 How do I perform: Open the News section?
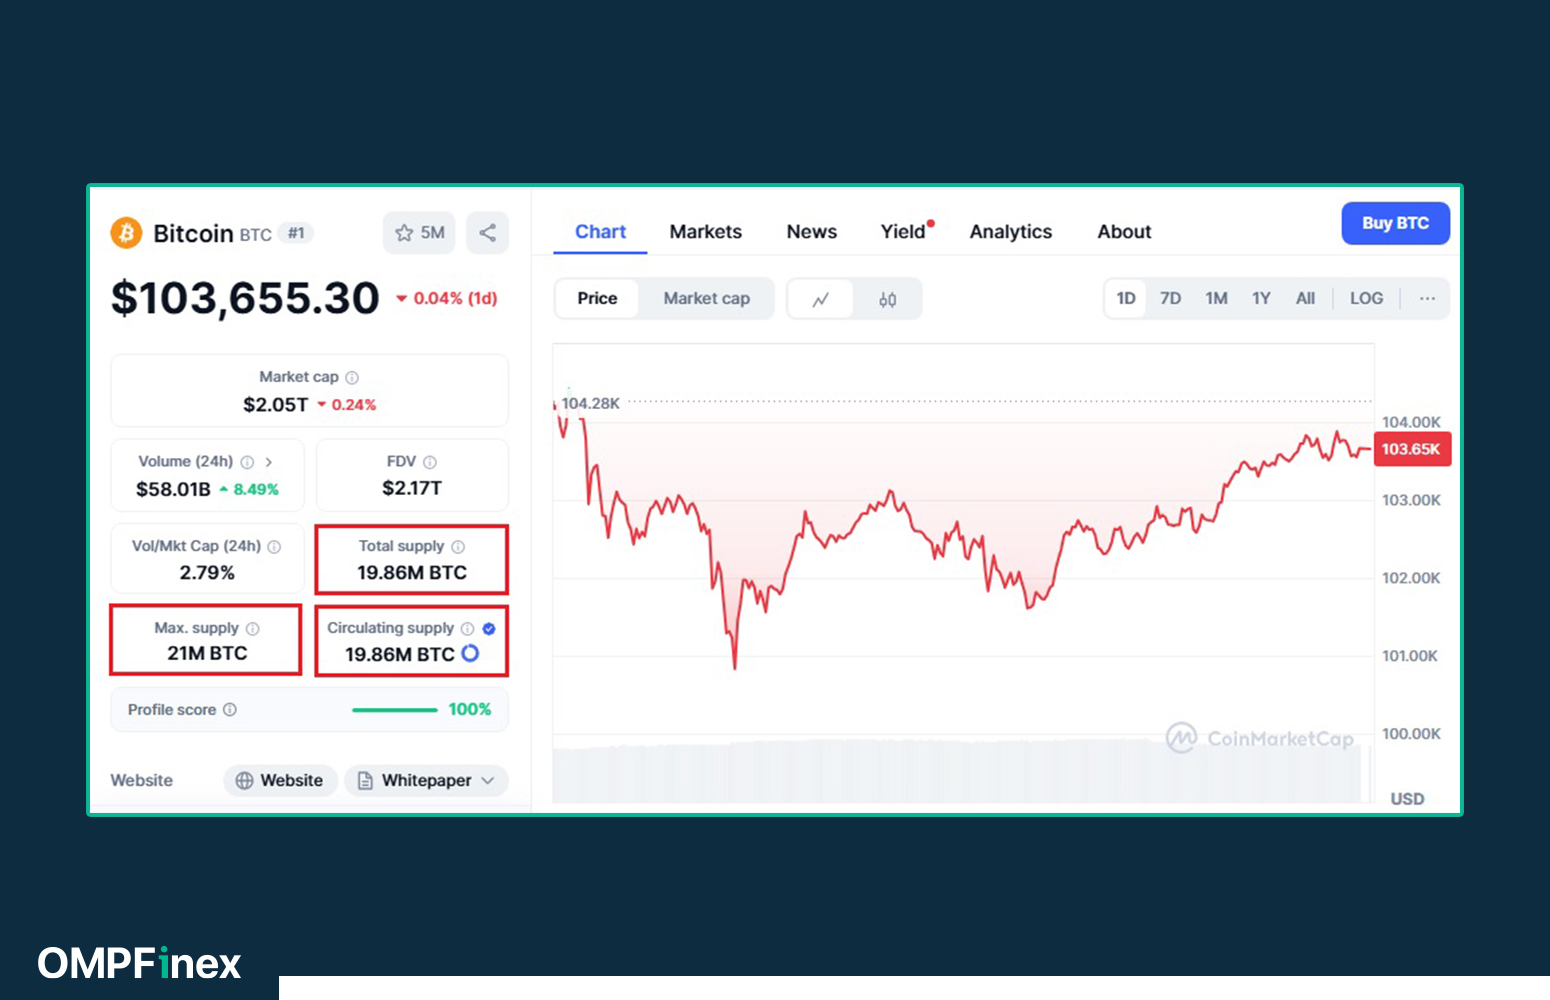(811, 231)
